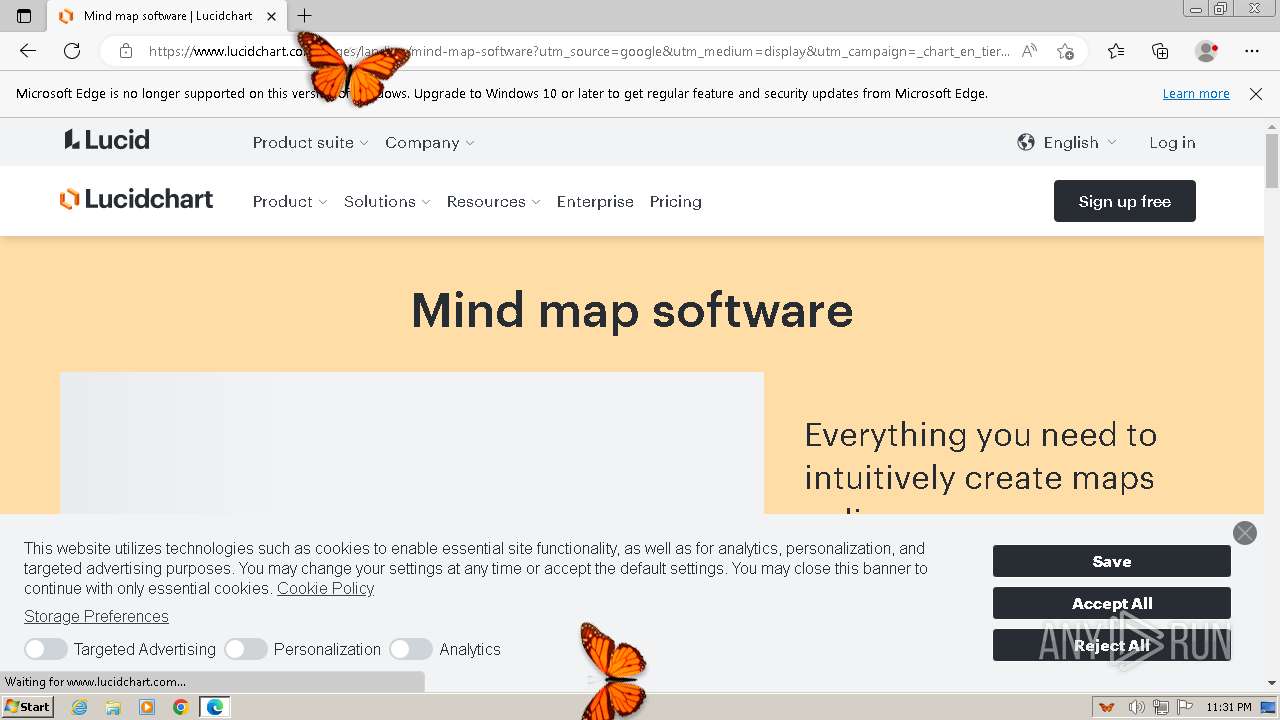
Task: Close the Mind map software tab
Action: [271, 16]
